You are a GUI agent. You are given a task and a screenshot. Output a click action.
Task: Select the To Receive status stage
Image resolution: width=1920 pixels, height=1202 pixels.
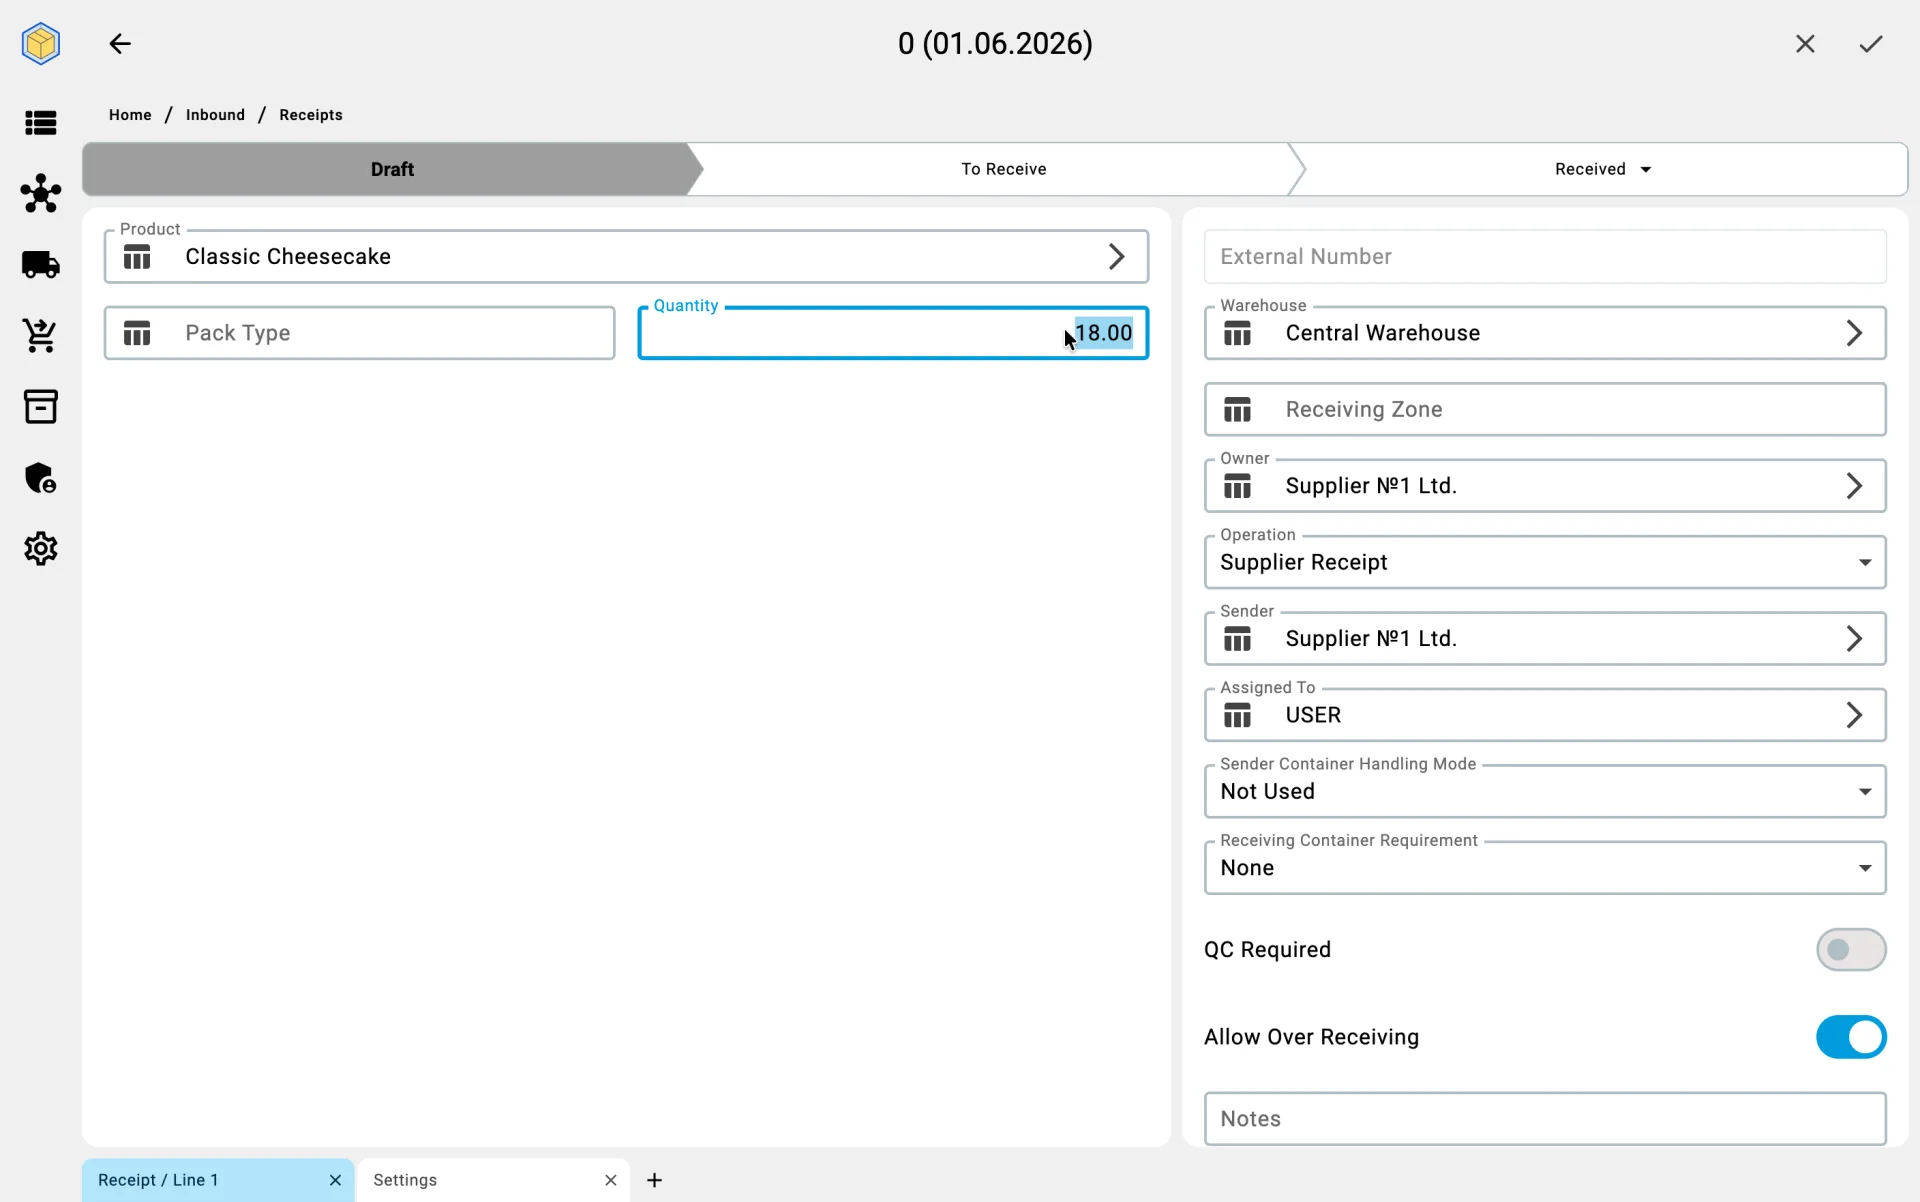[1003, 169]
